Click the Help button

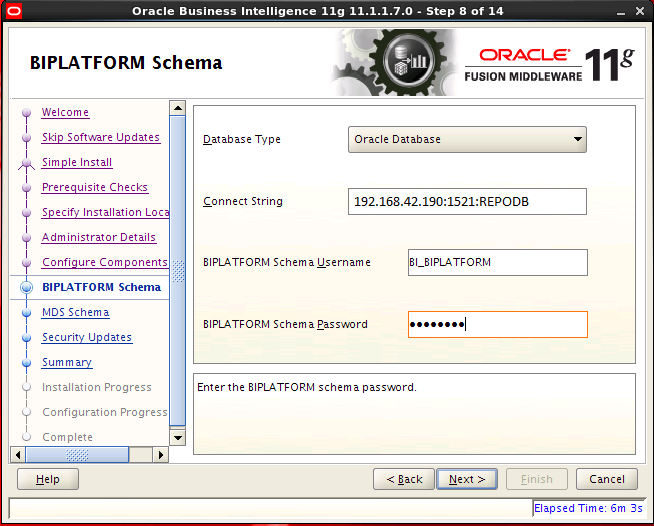(48, 479)
